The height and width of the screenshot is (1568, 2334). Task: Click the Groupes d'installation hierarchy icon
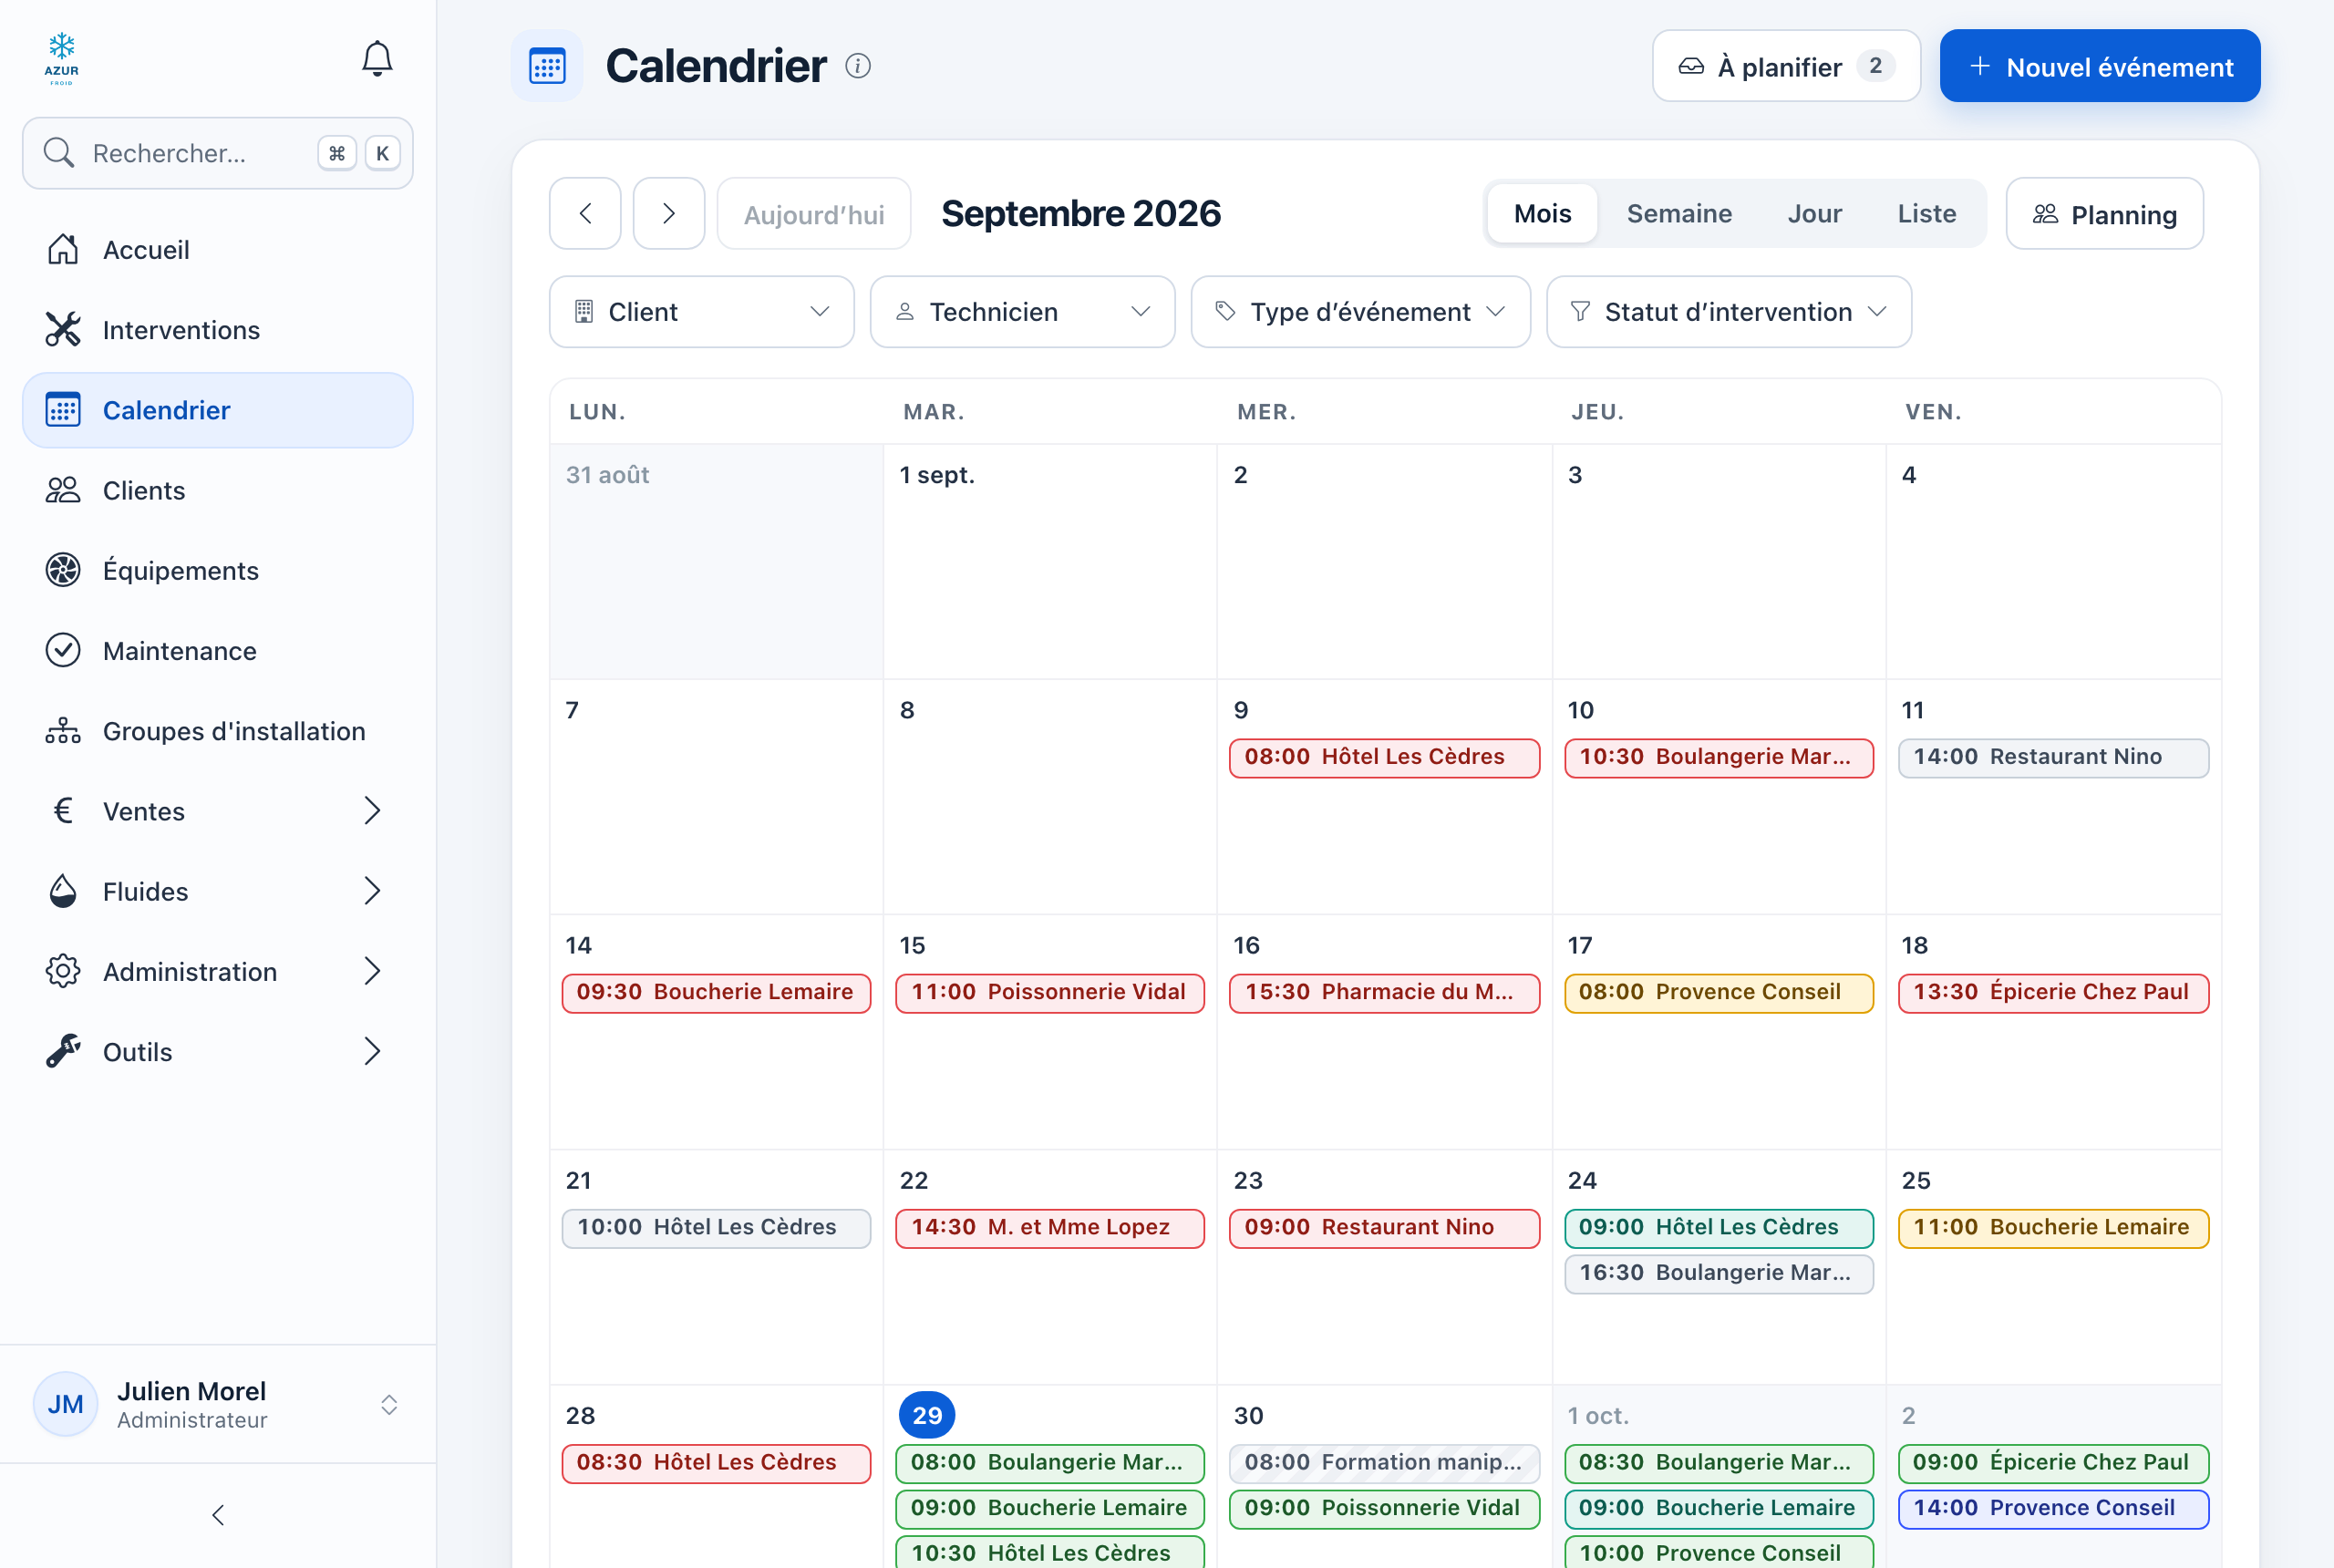pos(63,731)
